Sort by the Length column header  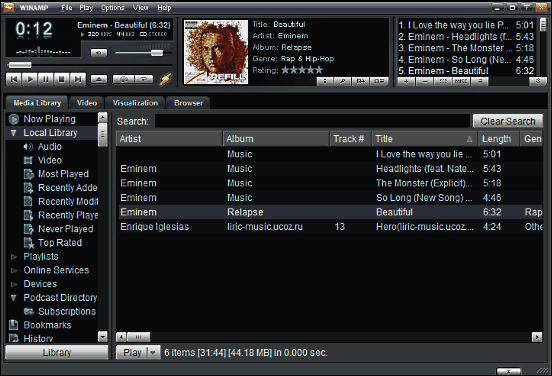498,139
